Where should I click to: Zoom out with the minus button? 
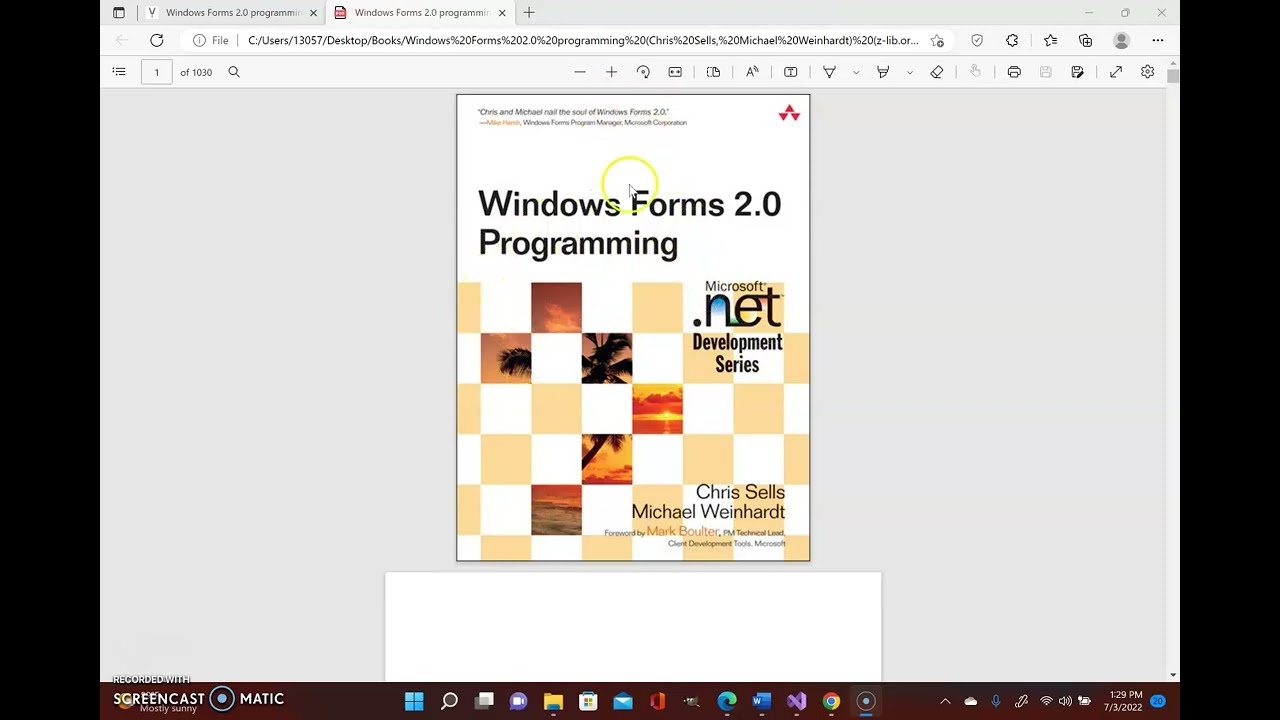580,72
